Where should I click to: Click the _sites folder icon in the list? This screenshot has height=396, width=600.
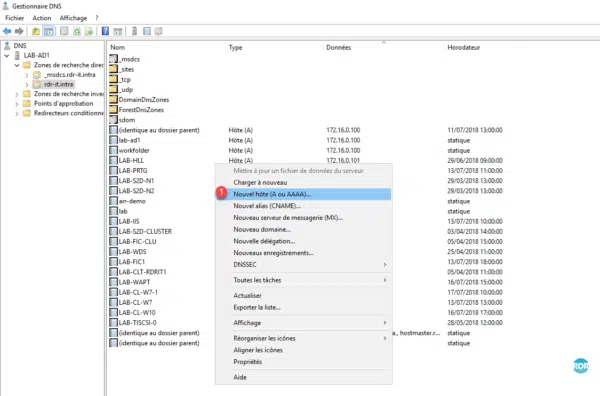coord(113,69)
